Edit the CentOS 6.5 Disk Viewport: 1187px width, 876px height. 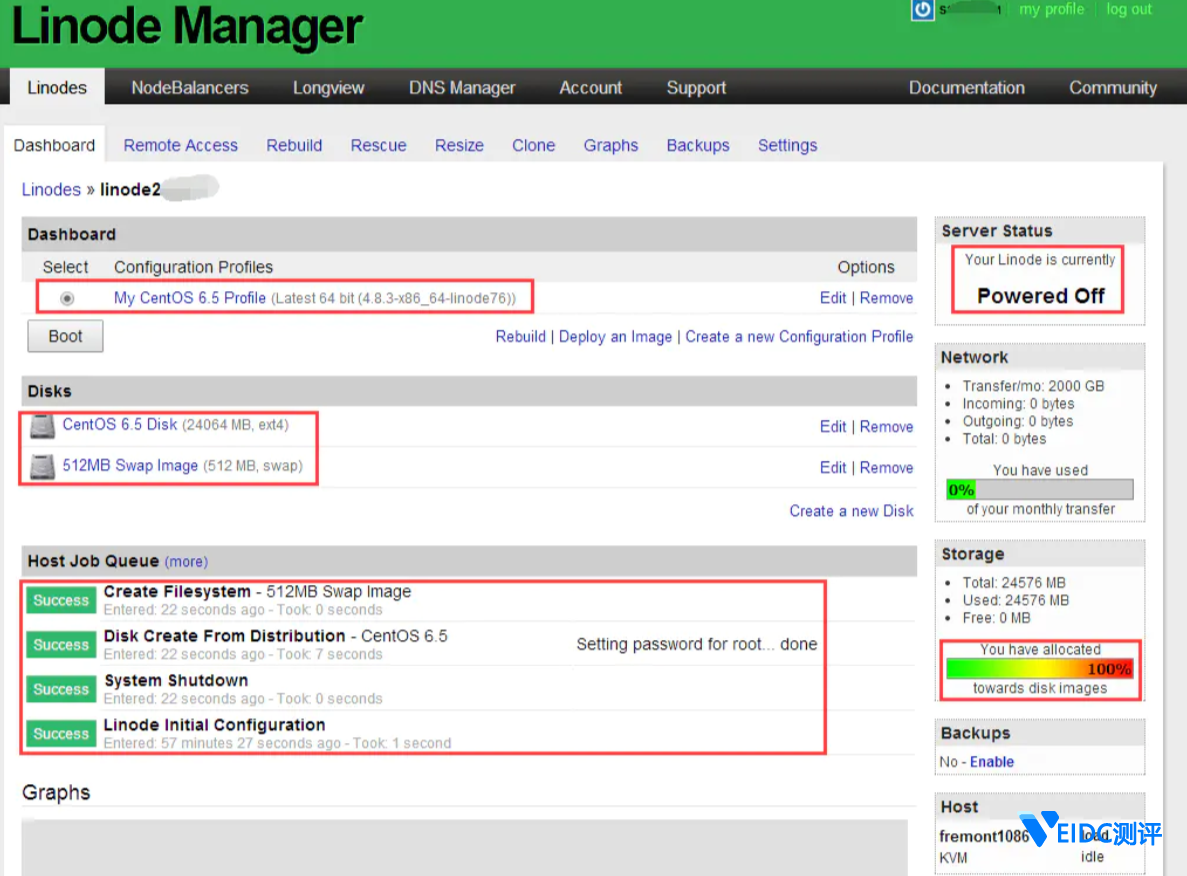tap(833, 427)
